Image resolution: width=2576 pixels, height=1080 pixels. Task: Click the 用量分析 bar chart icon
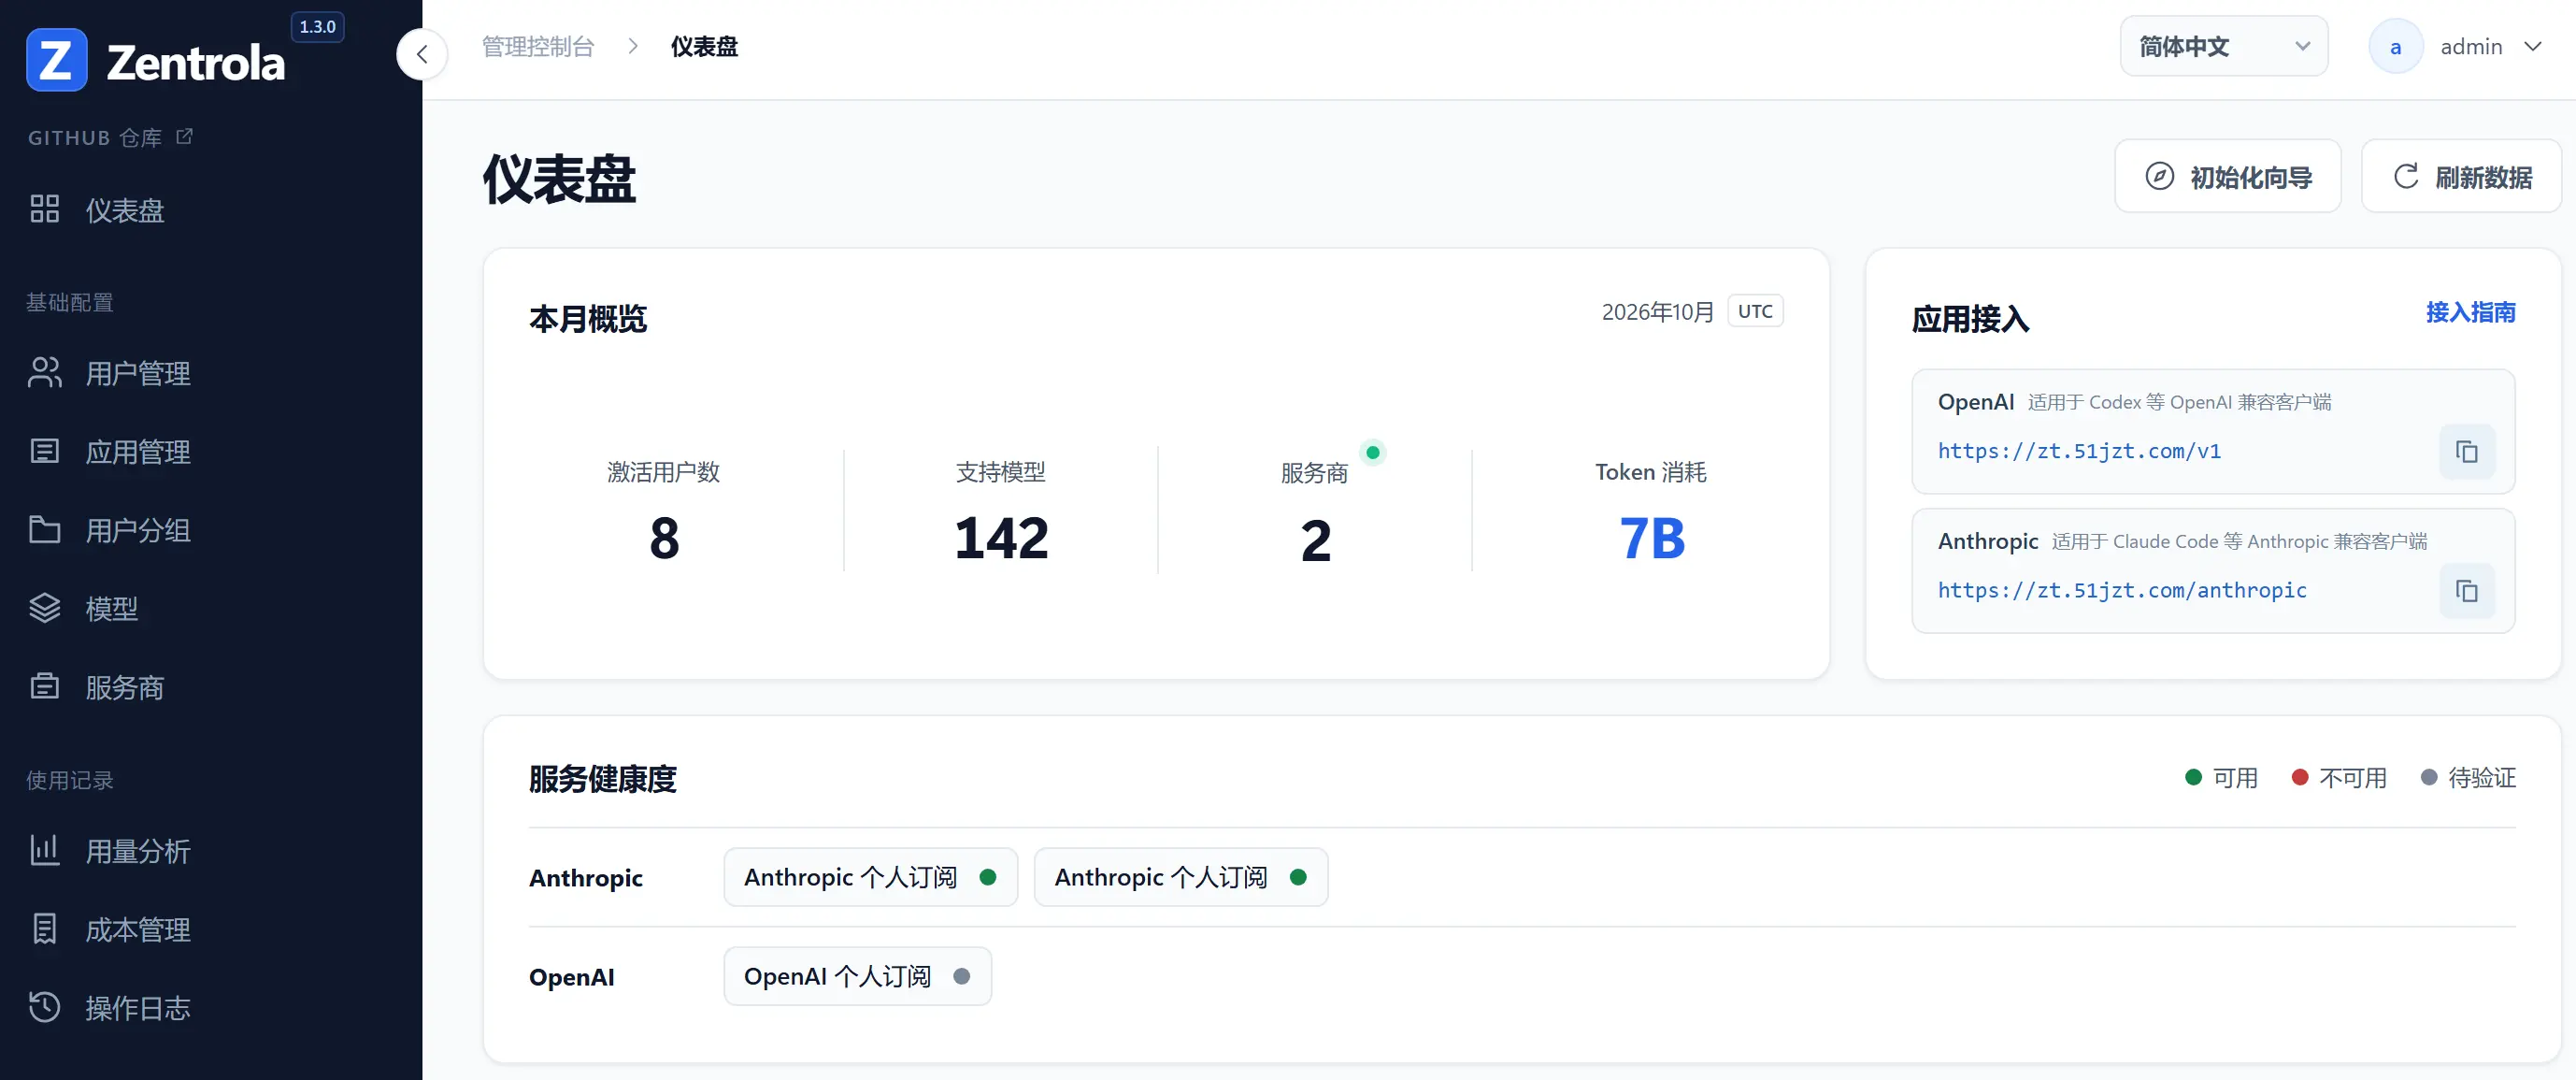pos(45,850)
